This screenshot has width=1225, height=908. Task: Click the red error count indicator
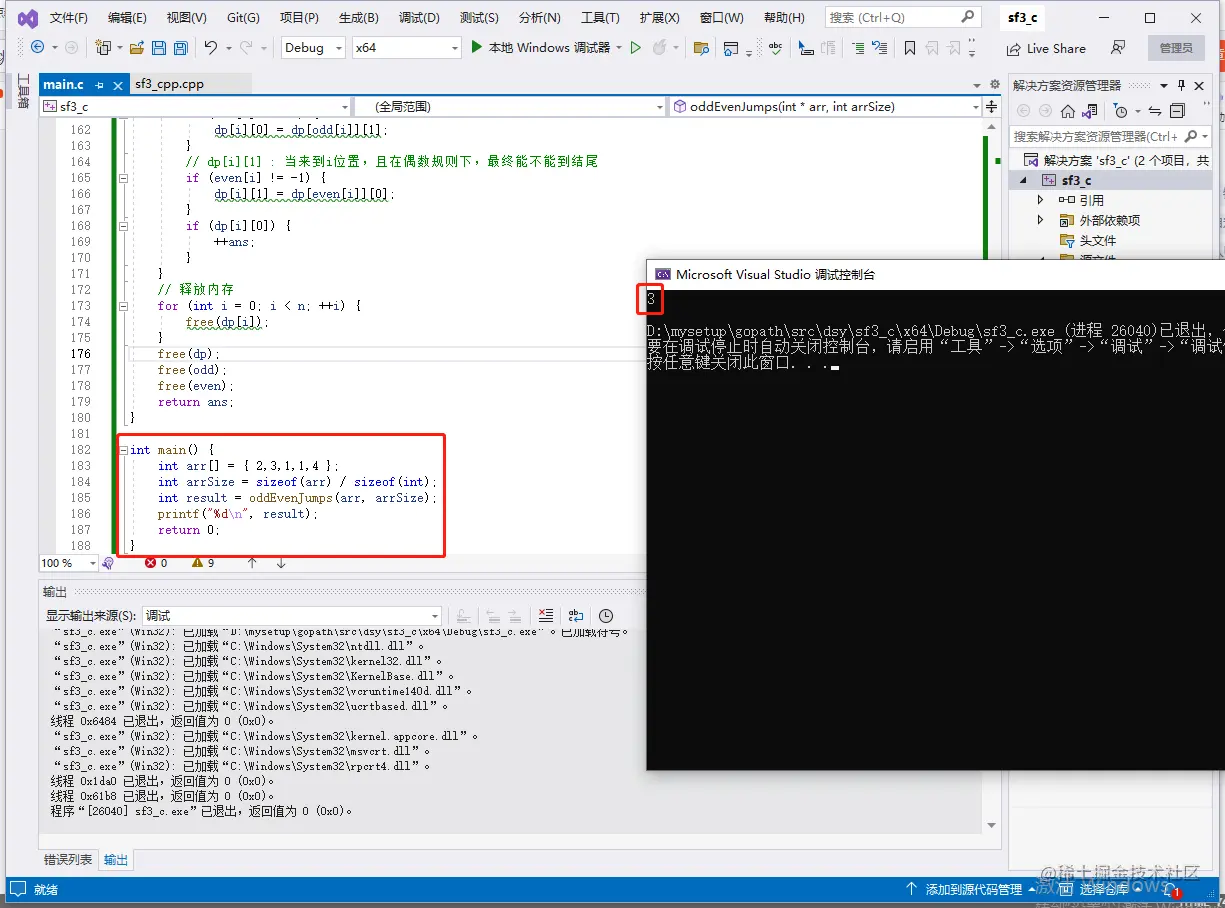click(x=156, y=563)
